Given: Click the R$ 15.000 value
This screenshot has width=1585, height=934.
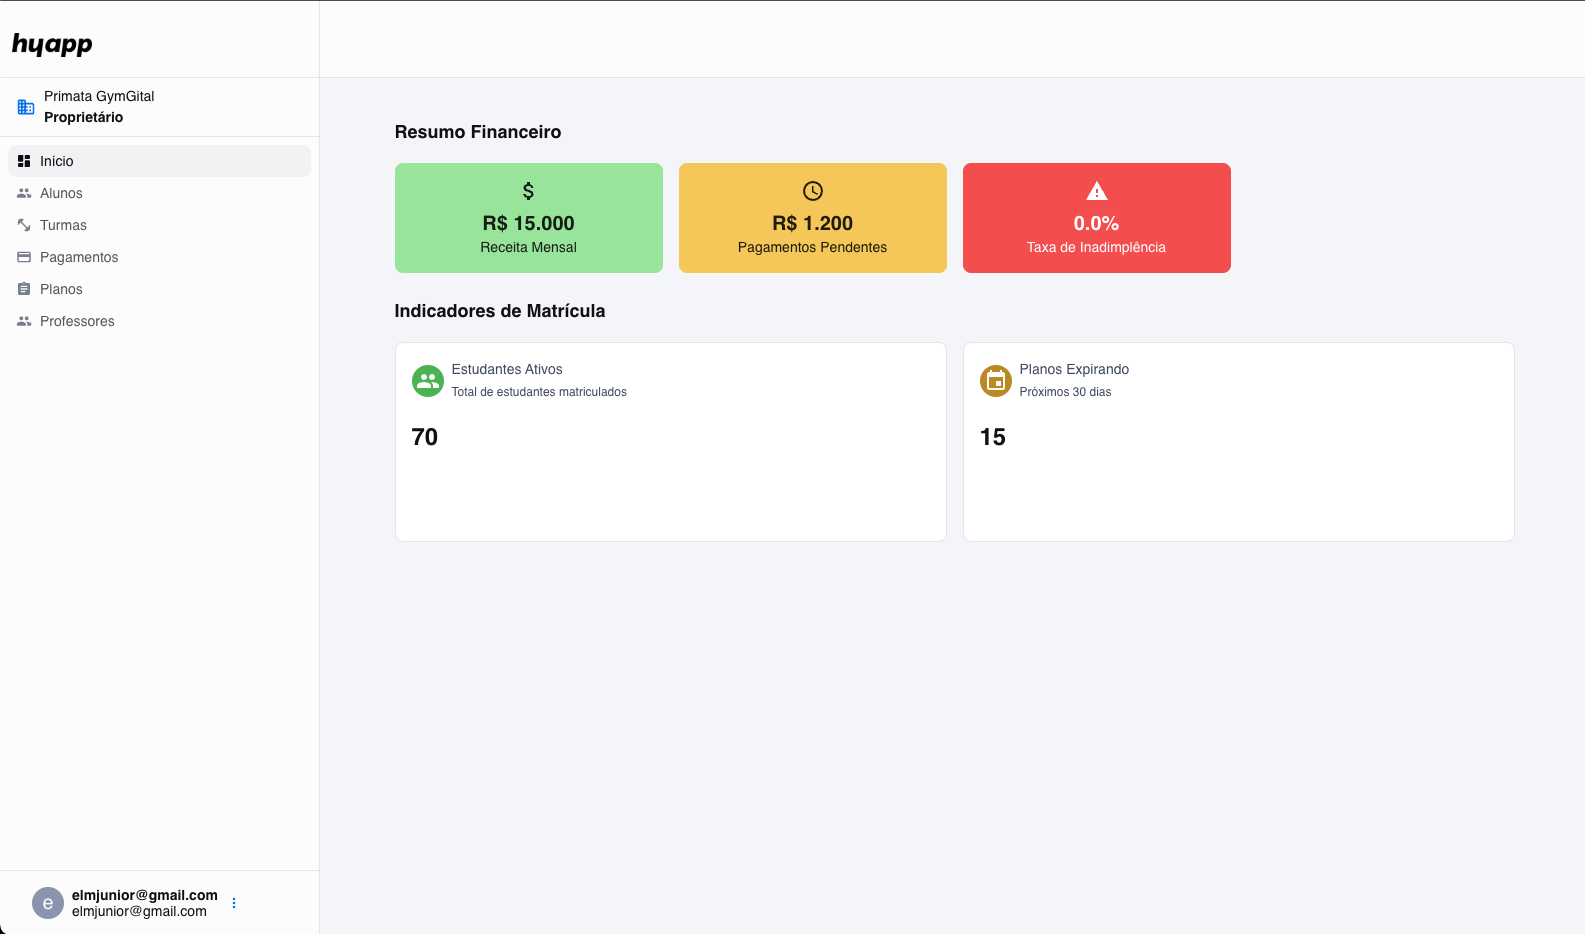Looking at the screenshot, I should (528, 223).
